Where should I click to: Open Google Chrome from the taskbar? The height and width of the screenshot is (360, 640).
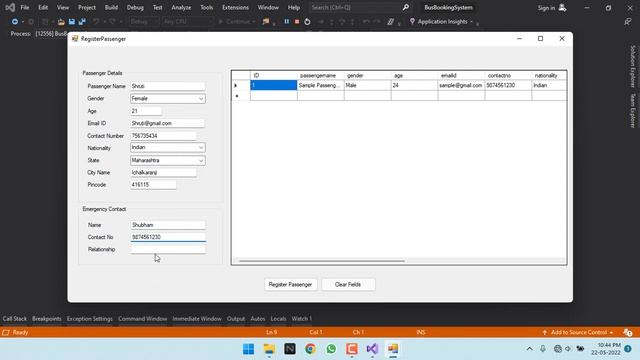coord(310,349)
